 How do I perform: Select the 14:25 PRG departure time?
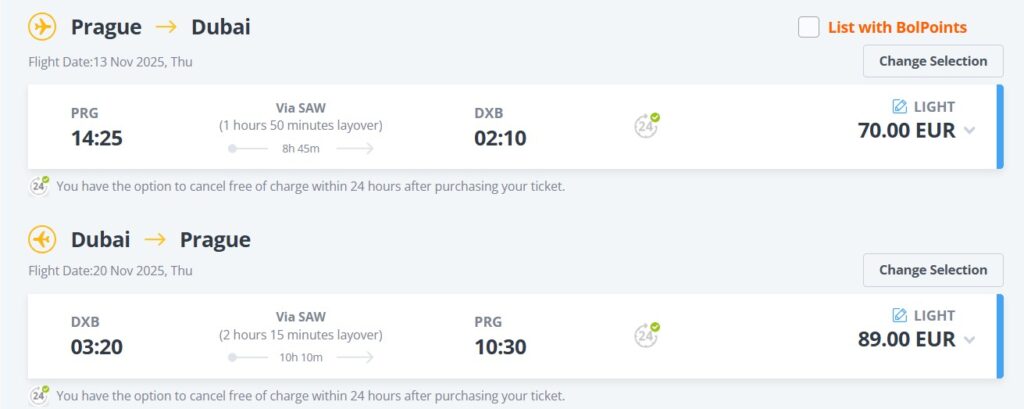click(x=96, y=138)
